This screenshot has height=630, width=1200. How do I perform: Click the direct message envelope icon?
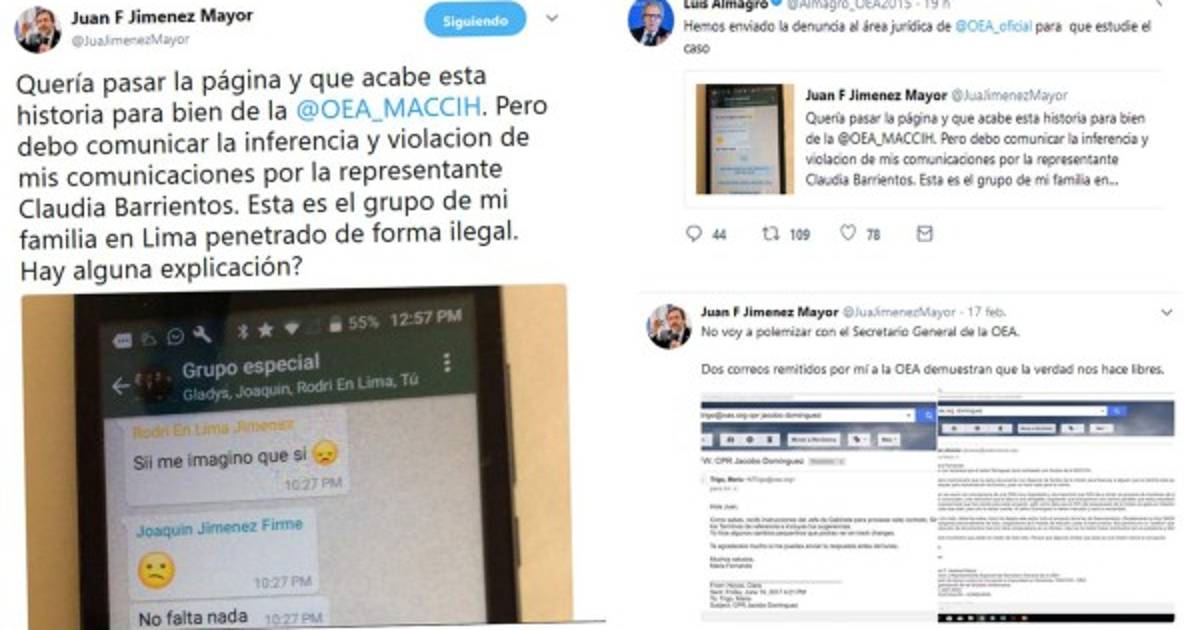point(924,233)
